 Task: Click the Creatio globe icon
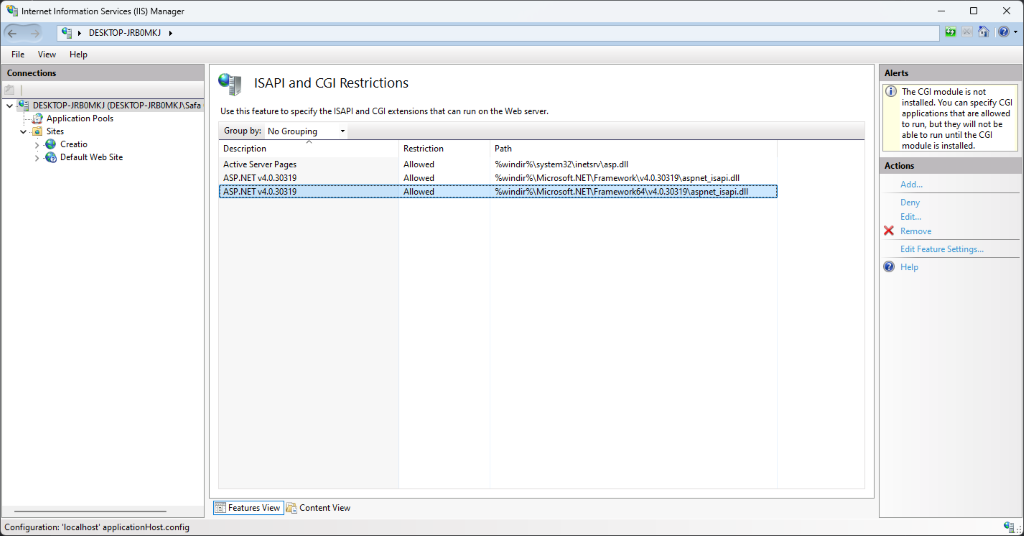(50, 144)
